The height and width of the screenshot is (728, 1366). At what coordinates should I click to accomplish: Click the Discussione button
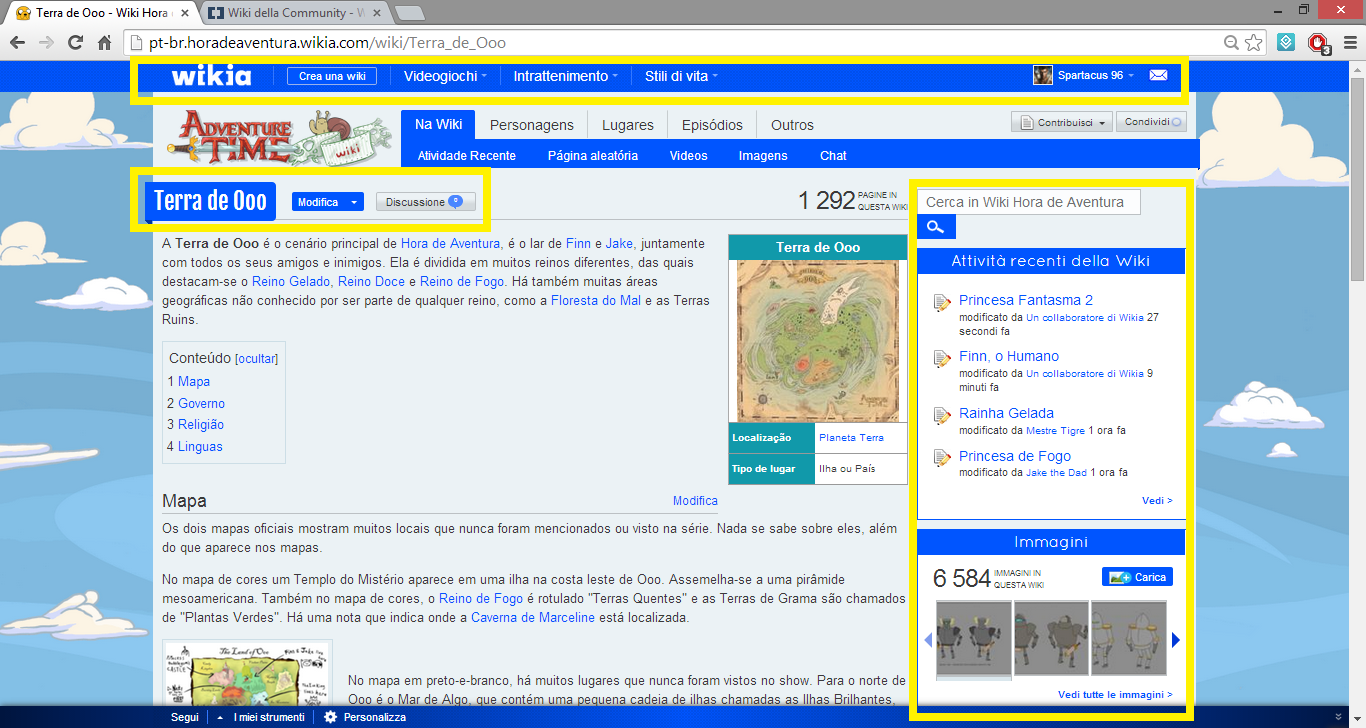pyautogui.click(x=426, y=202)
